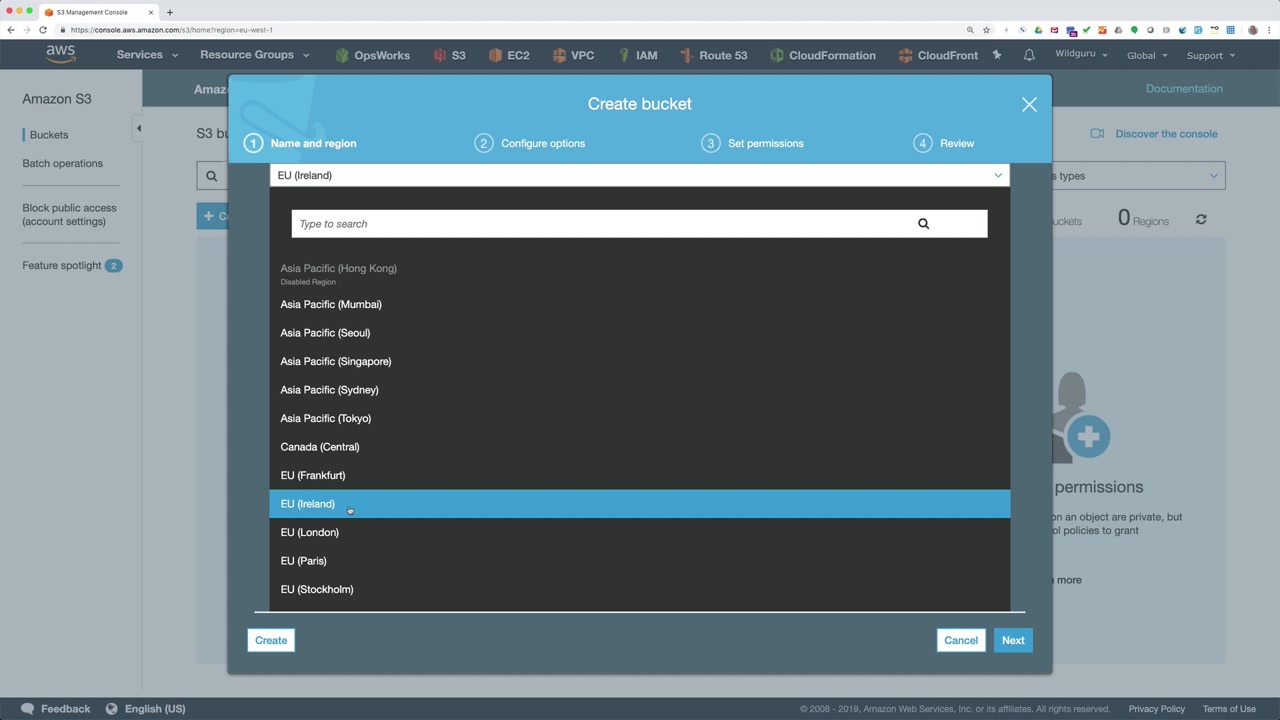Select the highlighted EU (Ireland) option
Image resolution: width=1280 pixels, height=720 pixels.
pos(639,504)
